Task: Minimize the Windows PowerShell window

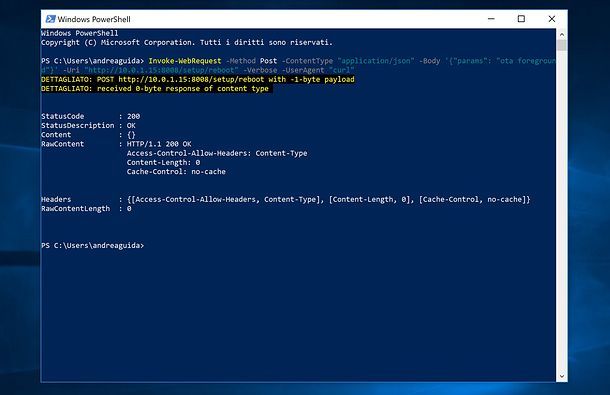Action: pyautogui.click(x=491, y=19)
